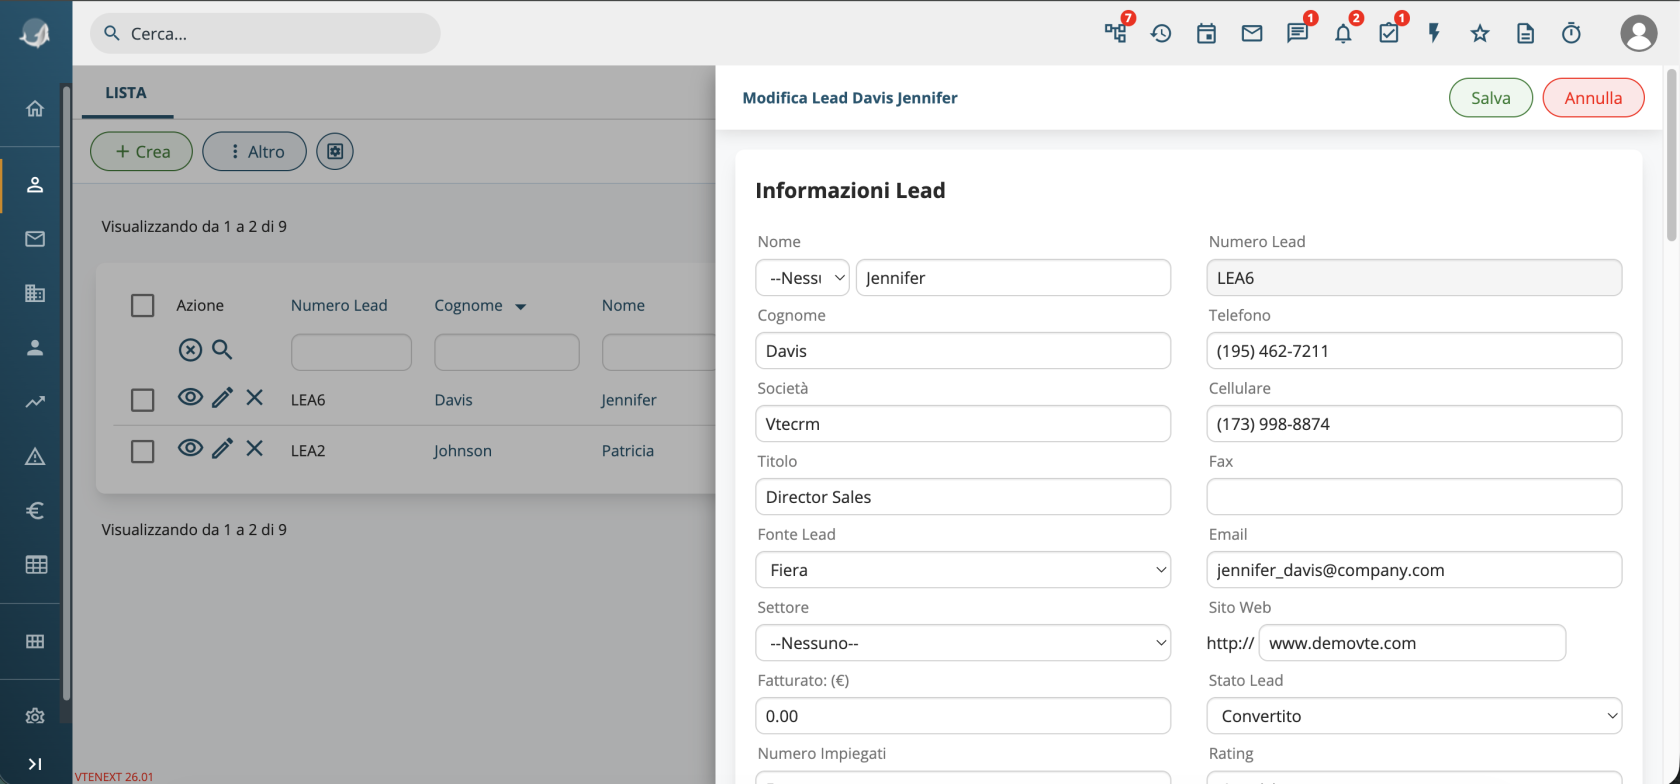The height and width of the screenshot is (784, 1680).
Task: Click the Fatturato field showing 0.00
Action: 963,716
